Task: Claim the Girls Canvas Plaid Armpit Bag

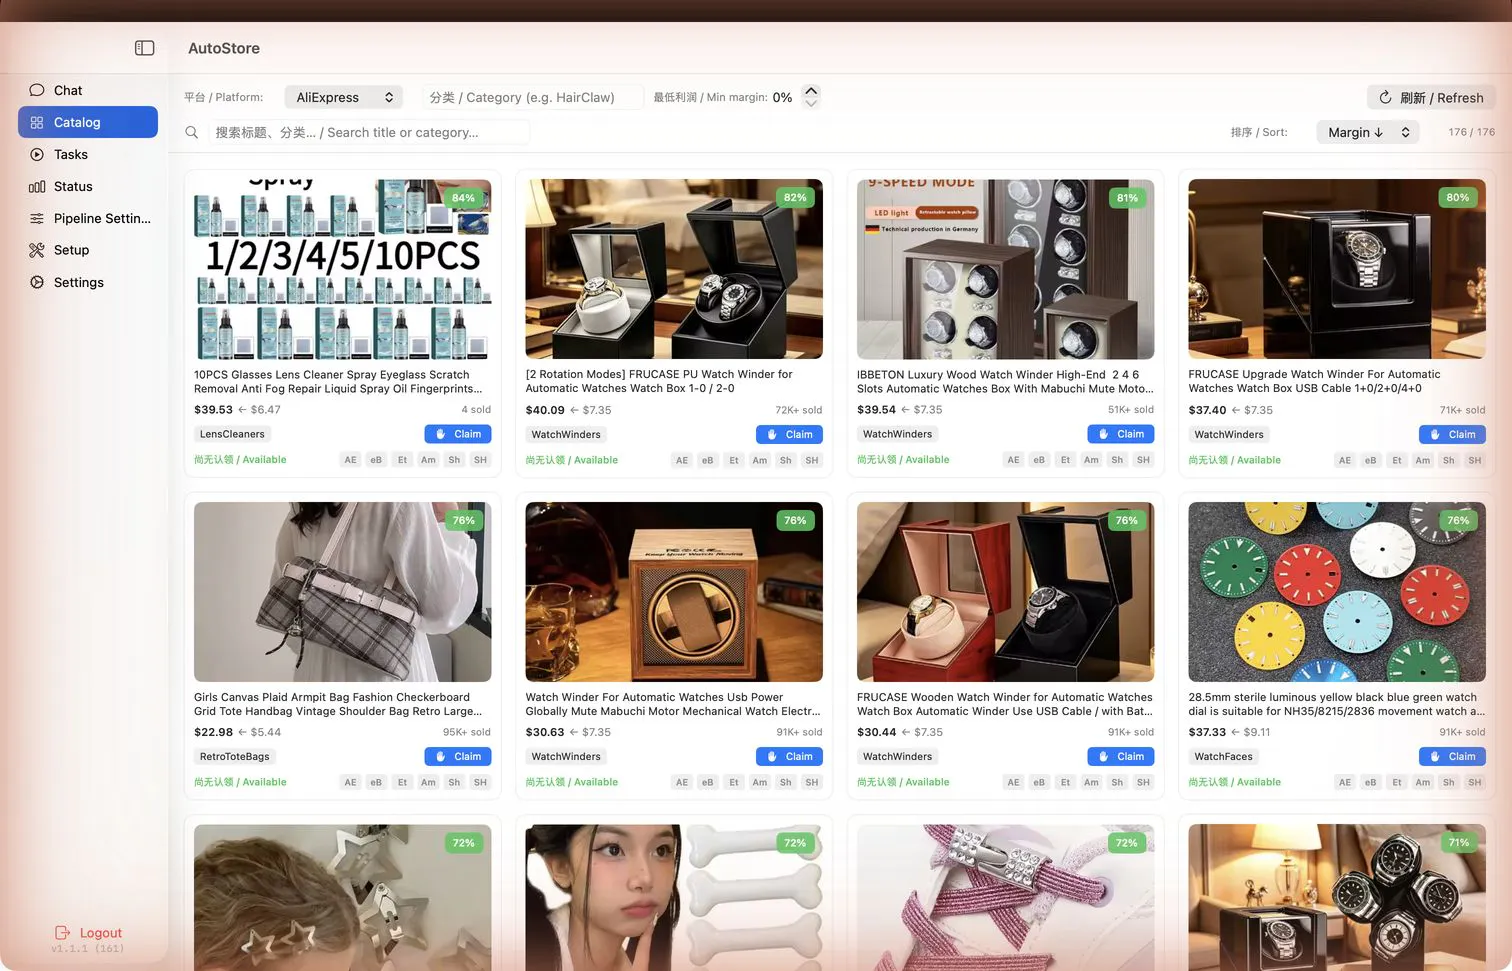Action: point(457,756)
